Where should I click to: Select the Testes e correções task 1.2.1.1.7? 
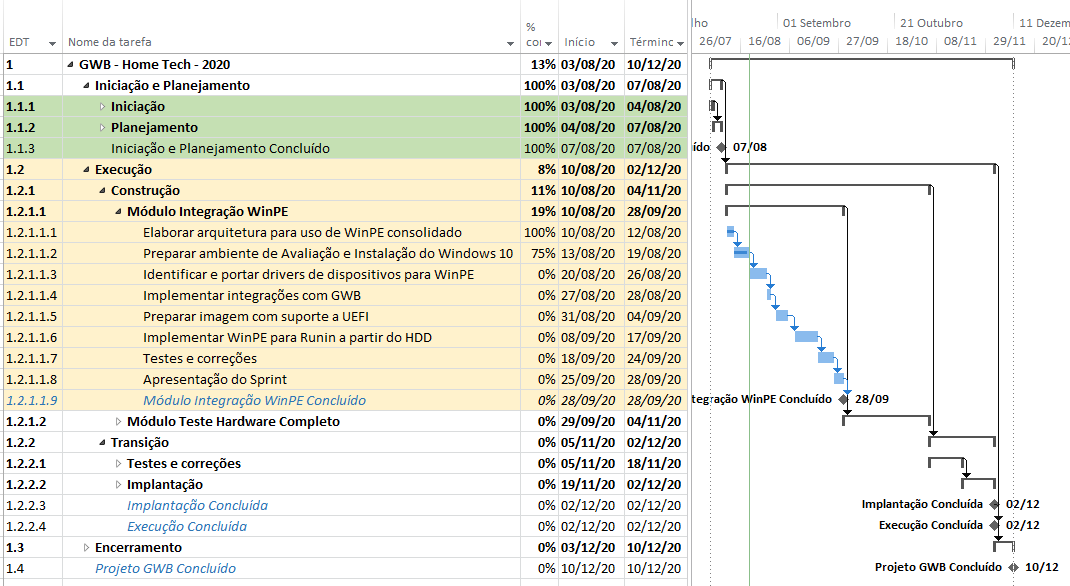[200, 359]
